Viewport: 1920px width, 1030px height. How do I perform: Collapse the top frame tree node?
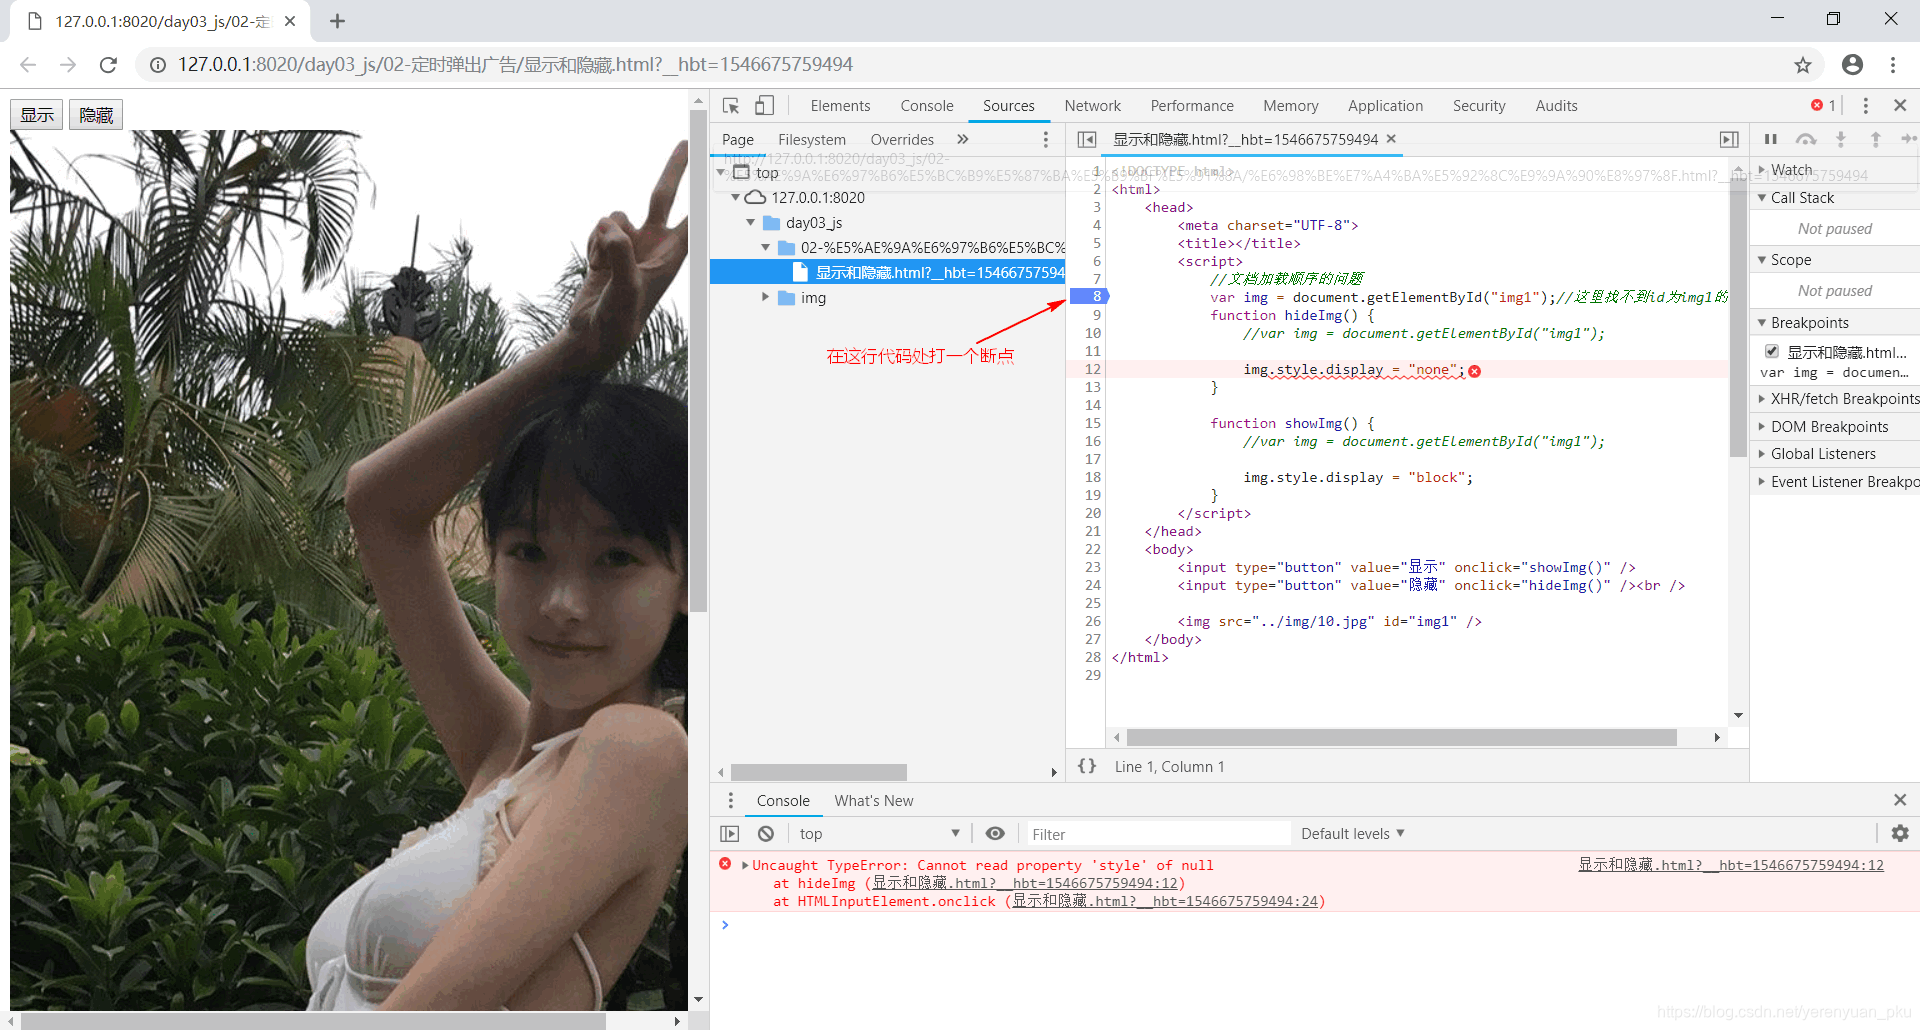pyautogui.click(x=721, y=173)
